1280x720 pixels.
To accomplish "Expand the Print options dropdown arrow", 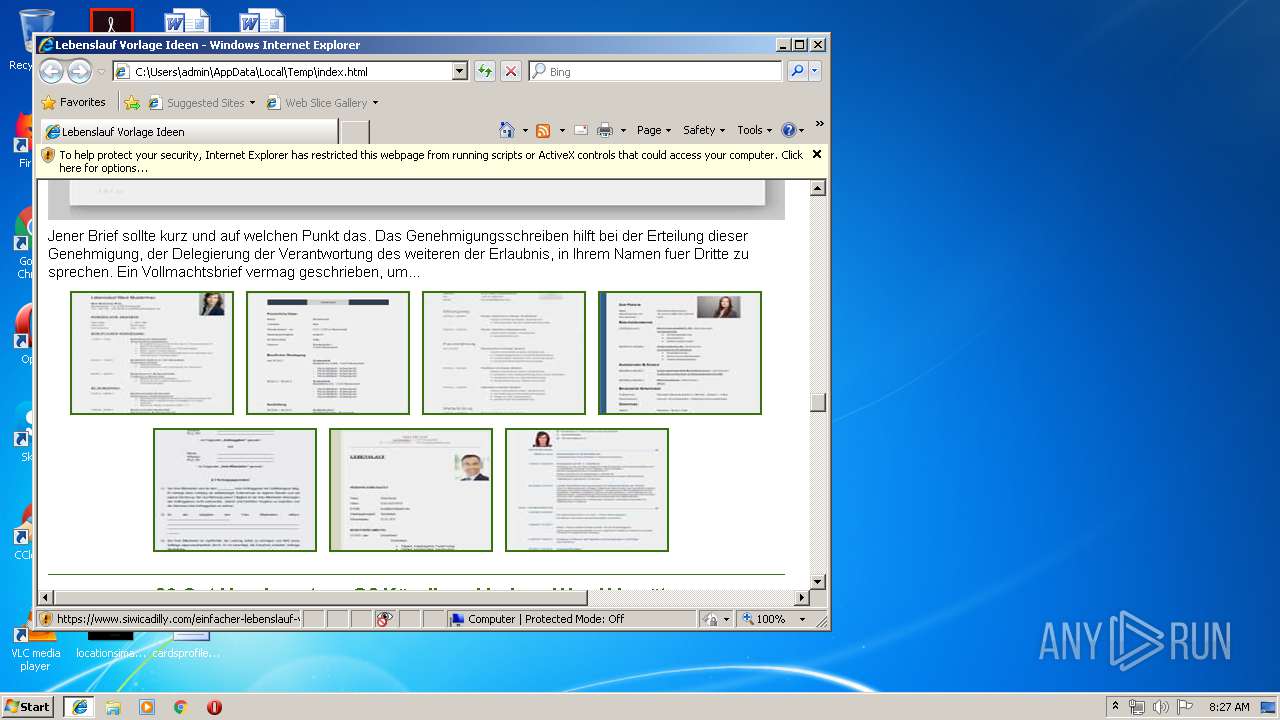I will (x=623, y=130).
